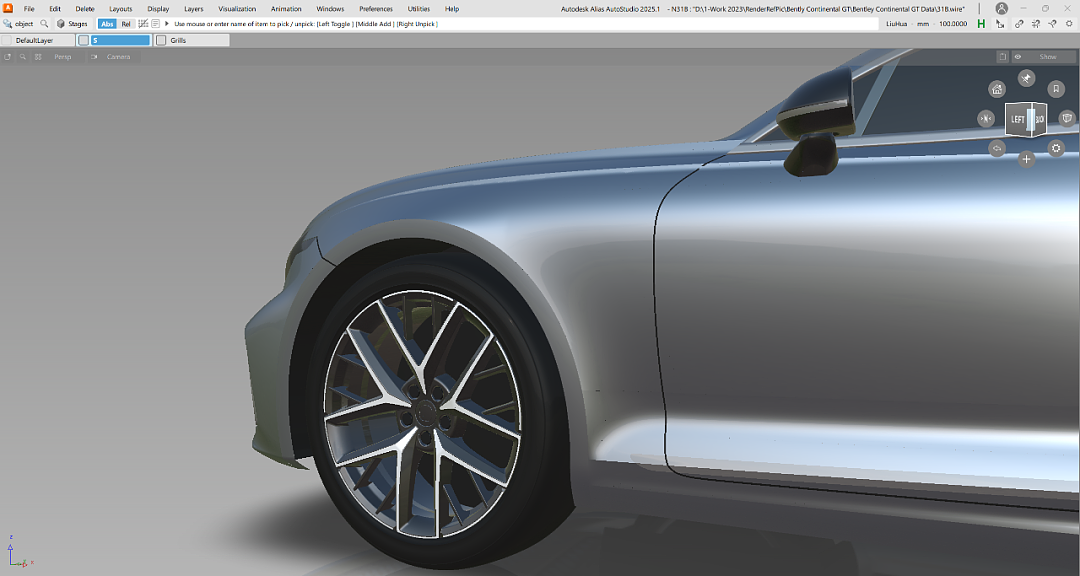Switch to Rel coordinate mode
Screen dimensions: 1080x576
pyautogui.click(x=126, y=23)
